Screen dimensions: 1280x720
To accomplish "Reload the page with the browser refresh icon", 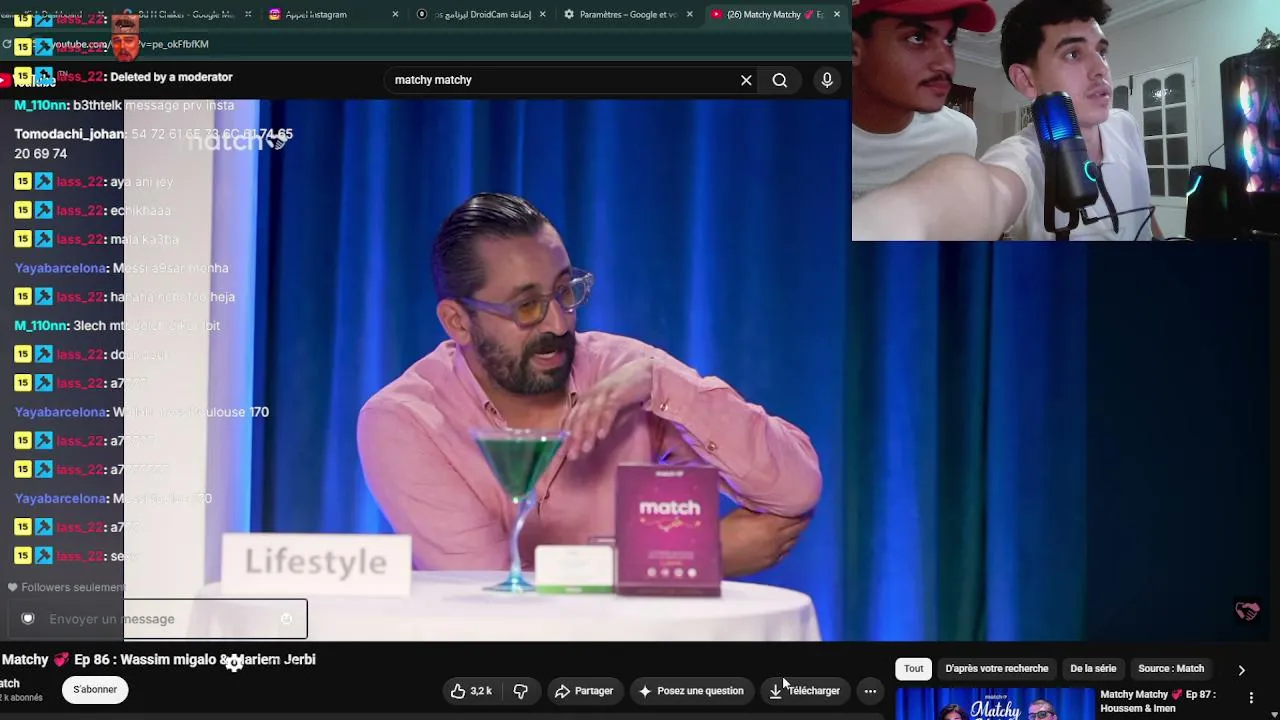I will point(7,44).
